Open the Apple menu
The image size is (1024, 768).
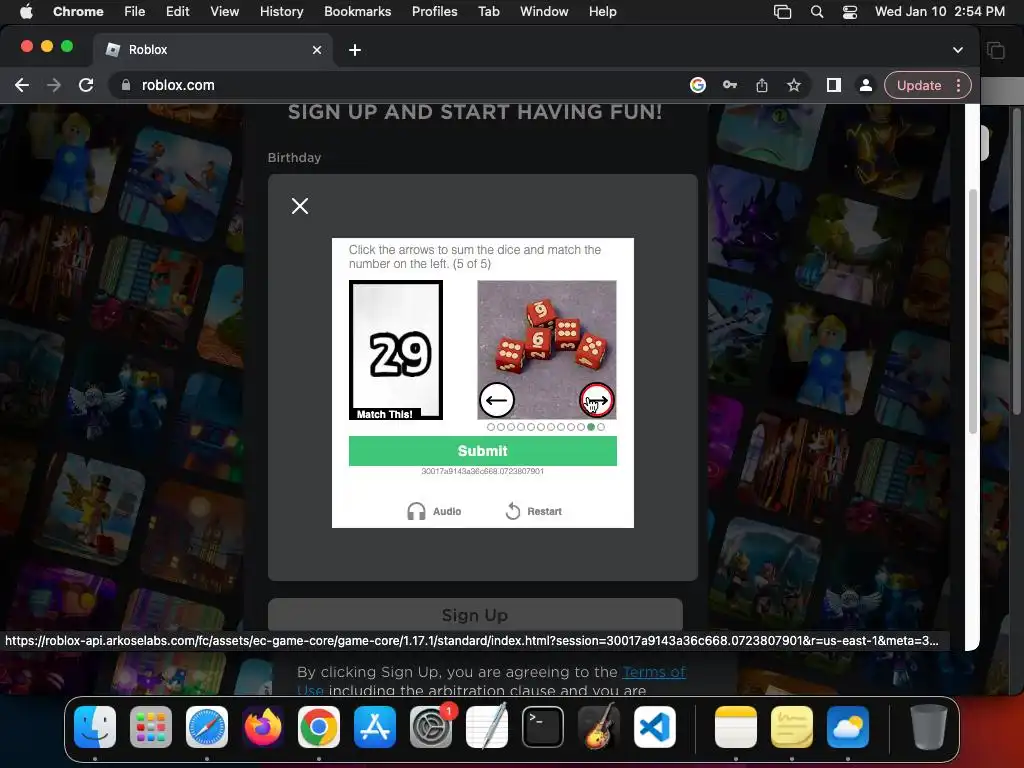[26, 11]
